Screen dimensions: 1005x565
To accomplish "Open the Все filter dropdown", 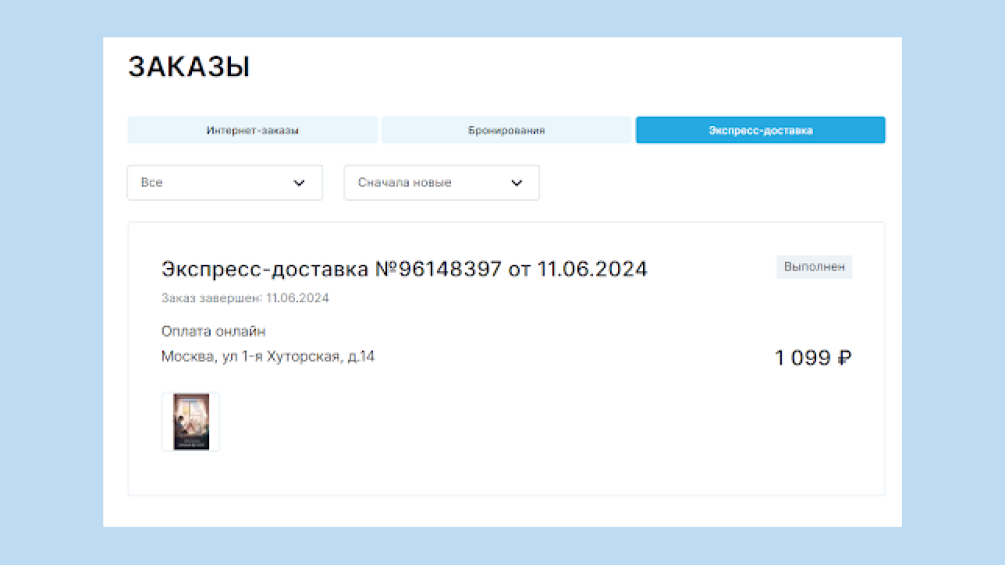I will click(x=224, y=183).
